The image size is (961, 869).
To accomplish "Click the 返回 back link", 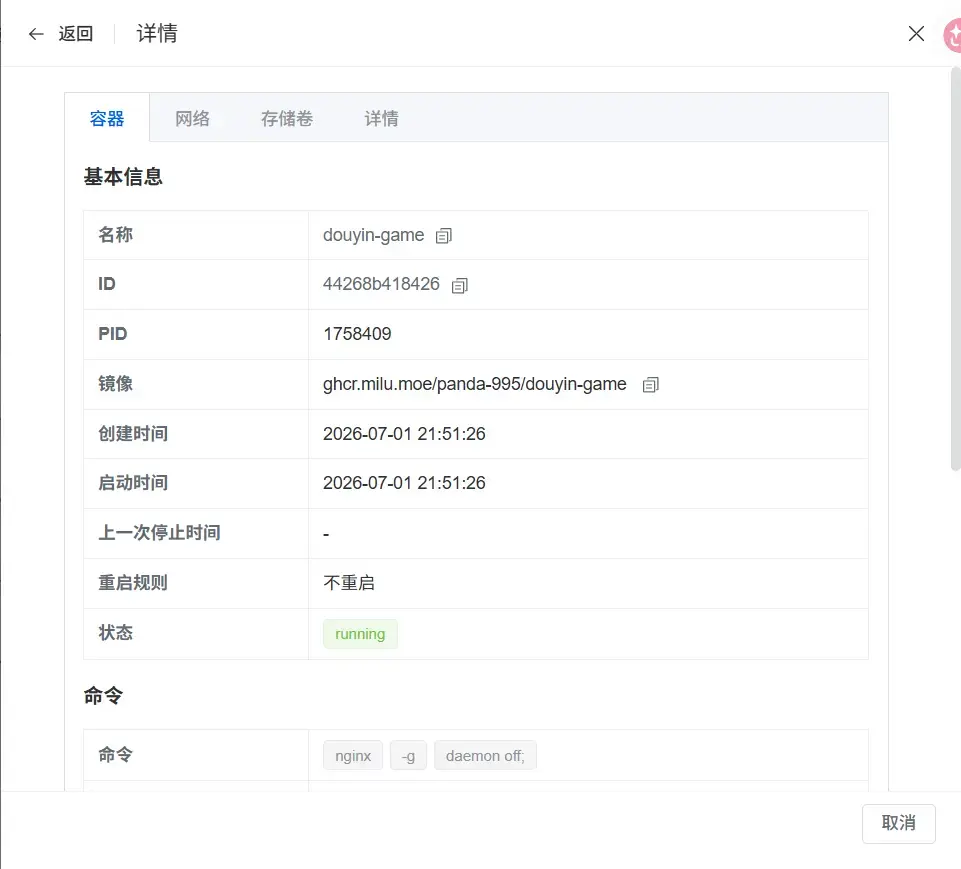I will [x=75, y=34].
